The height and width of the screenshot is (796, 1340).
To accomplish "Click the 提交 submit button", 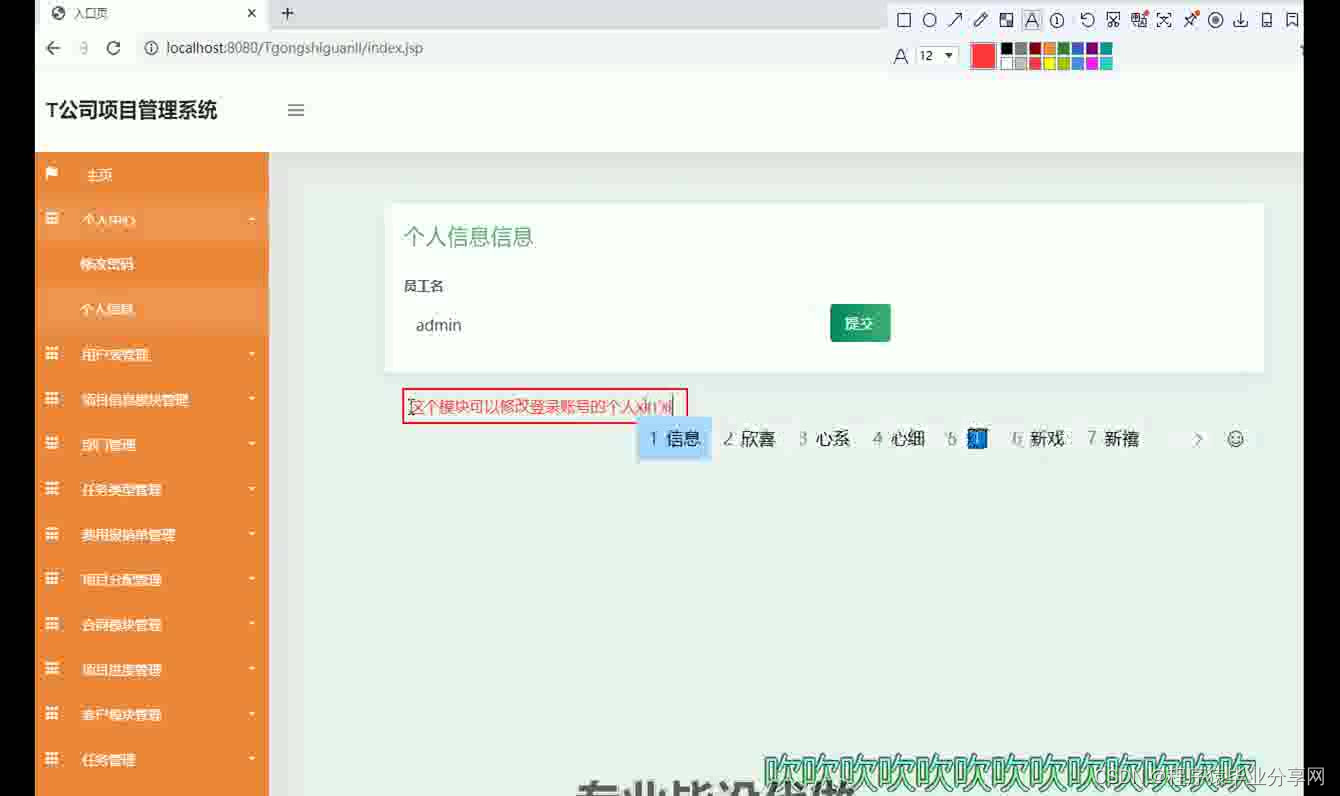I will pyautogui.click(x=860, y=323).
